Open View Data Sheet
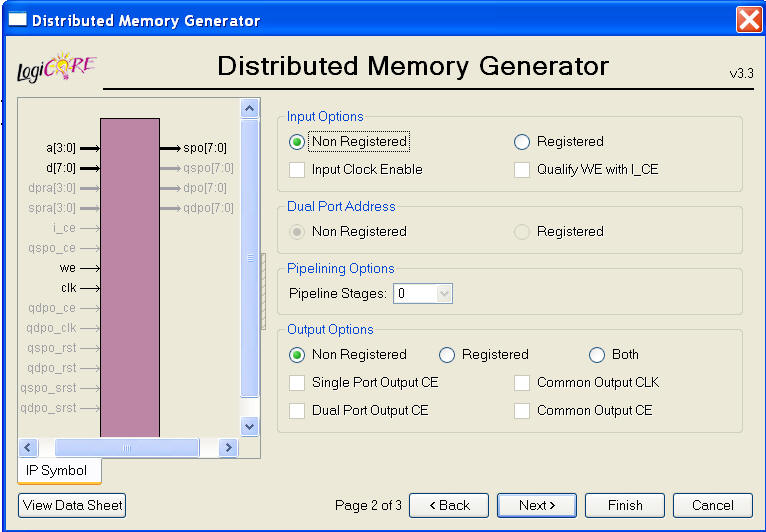This screenshot has width=766, height=532. pos(72,505)
